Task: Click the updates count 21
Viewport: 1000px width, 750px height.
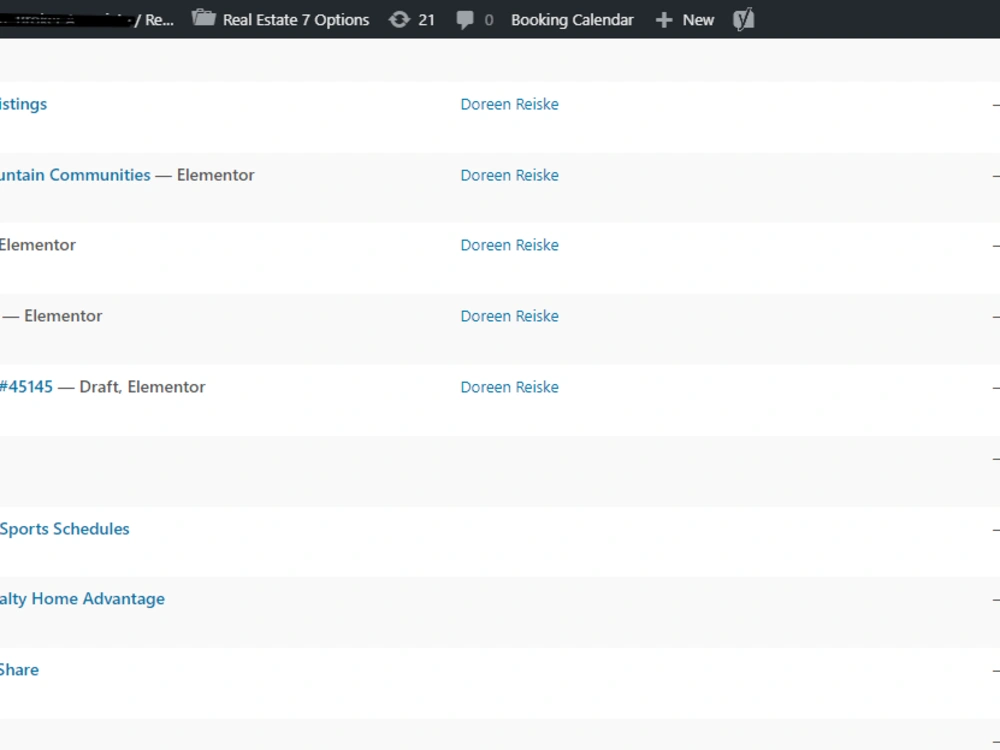Action: (427, 20)
